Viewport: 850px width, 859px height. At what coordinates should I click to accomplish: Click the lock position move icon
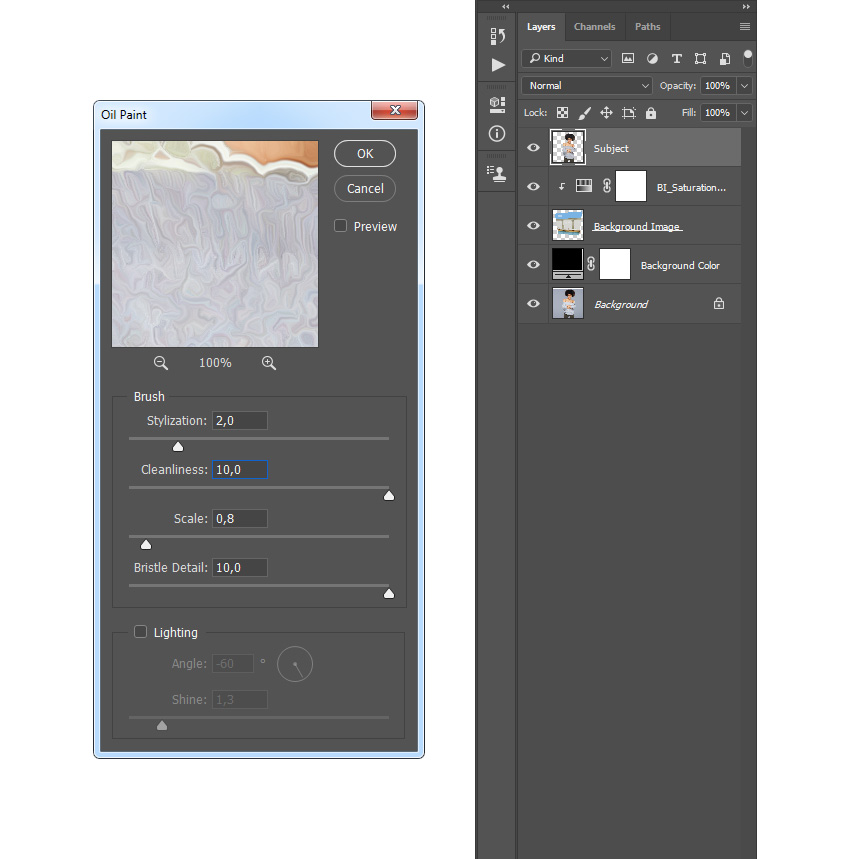point(606,113)
